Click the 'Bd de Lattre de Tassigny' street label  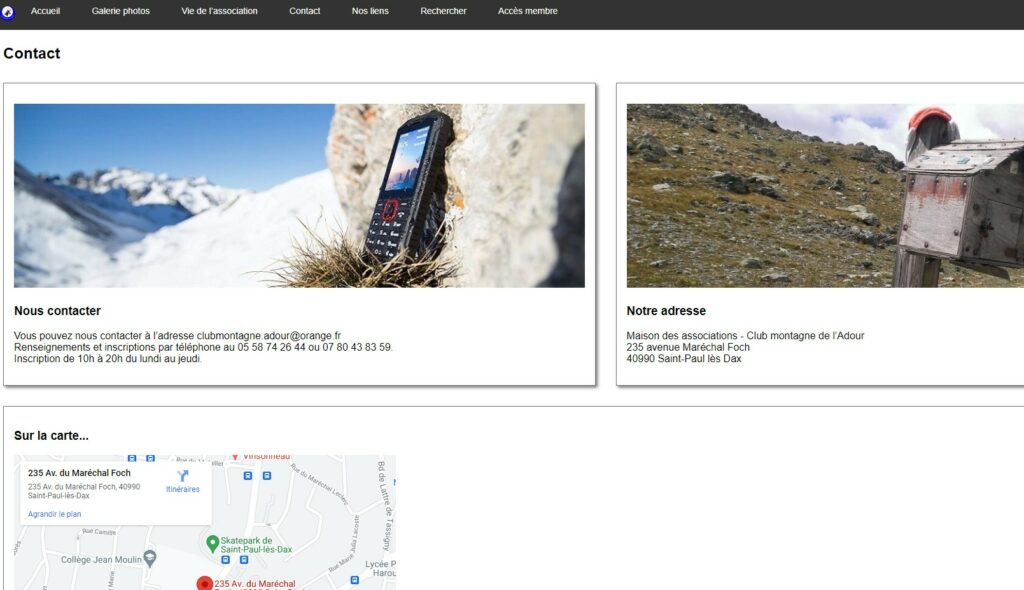coord(385,506)
